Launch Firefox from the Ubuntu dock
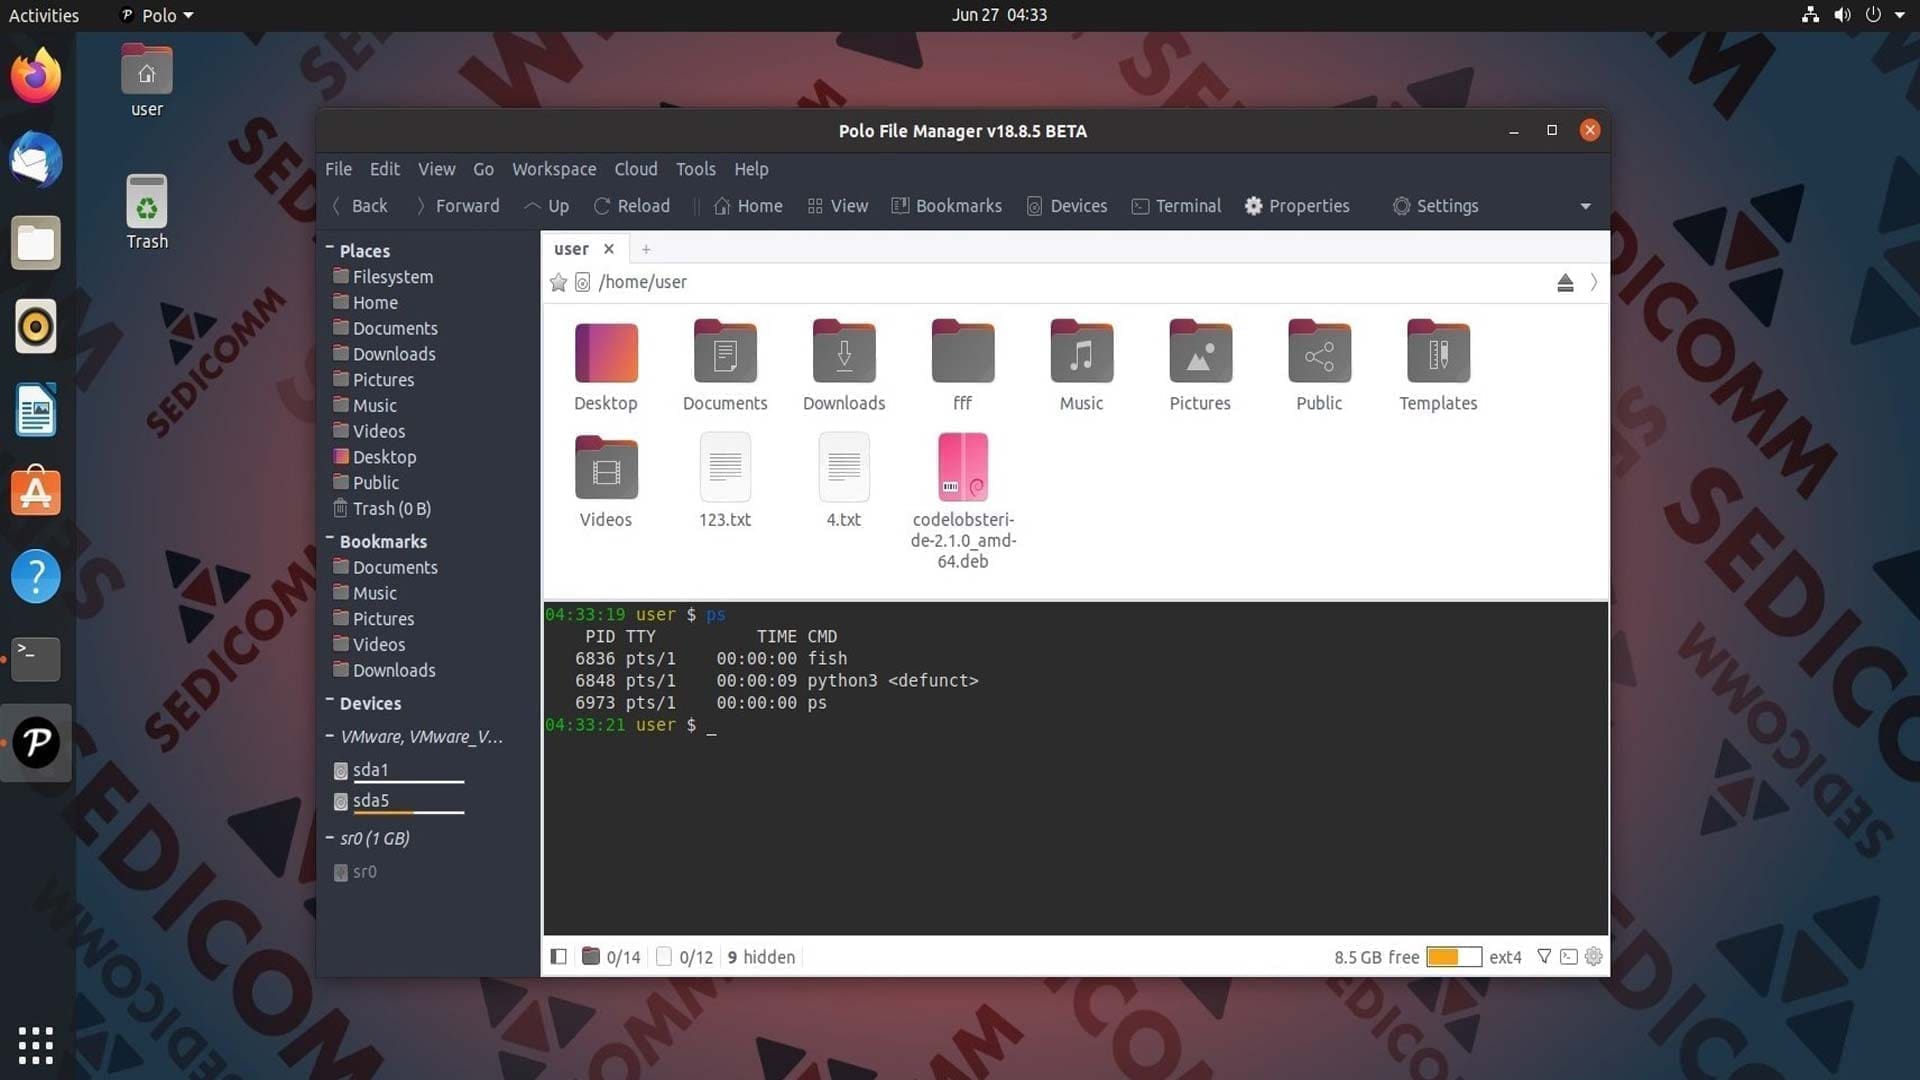The height and width of the screenshot is (1080, 1920). 36,76
